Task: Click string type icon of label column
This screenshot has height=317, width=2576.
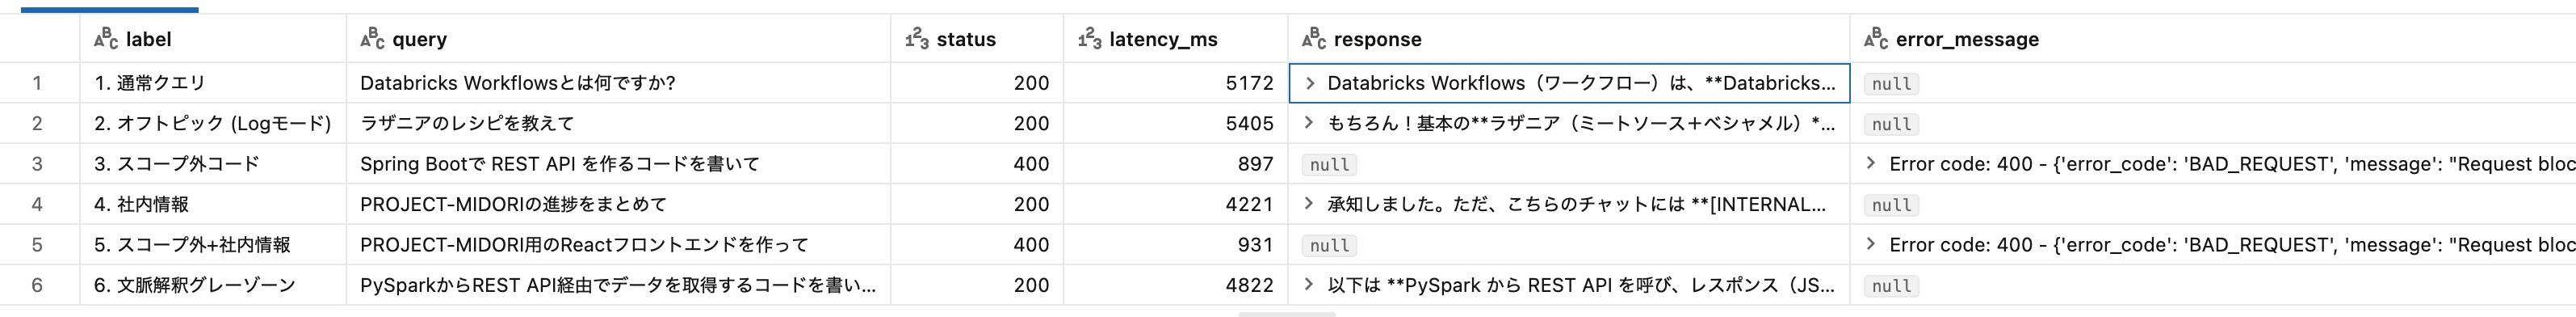Action: click(x=106, y=39)
